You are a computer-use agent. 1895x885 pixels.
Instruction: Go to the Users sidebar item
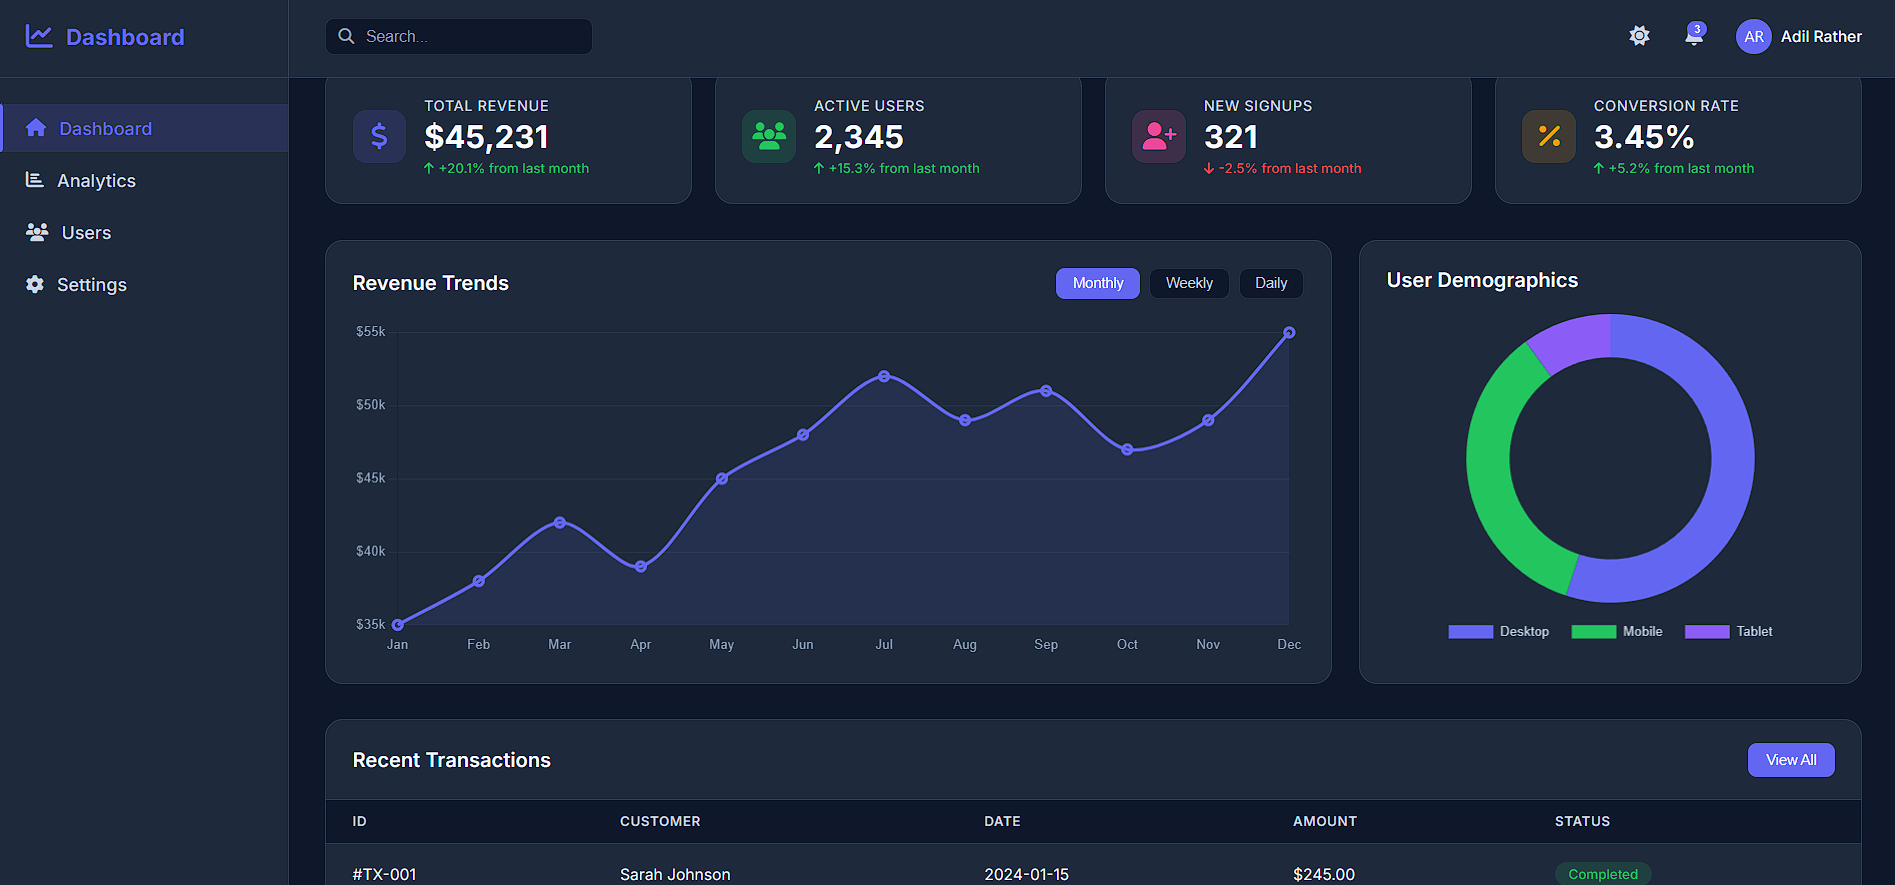pyautogui.click(x=145, y=232)
